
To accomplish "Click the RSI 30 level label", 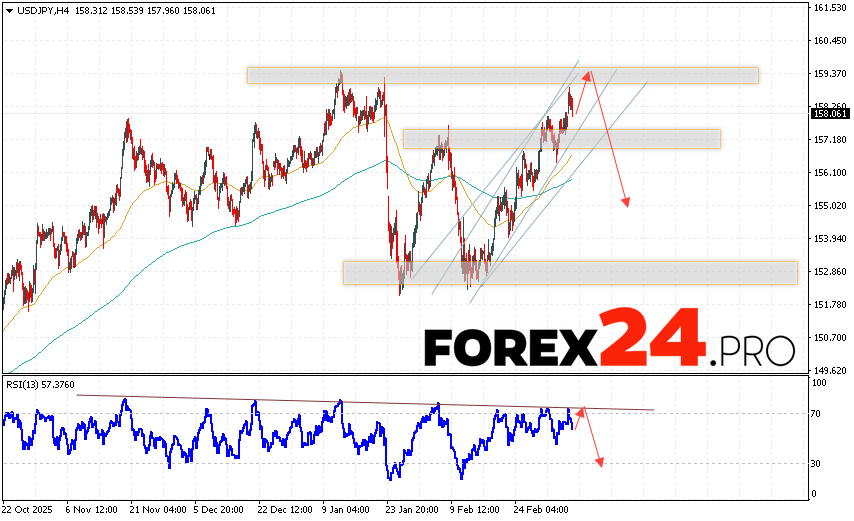I will [x=817, y=463].
